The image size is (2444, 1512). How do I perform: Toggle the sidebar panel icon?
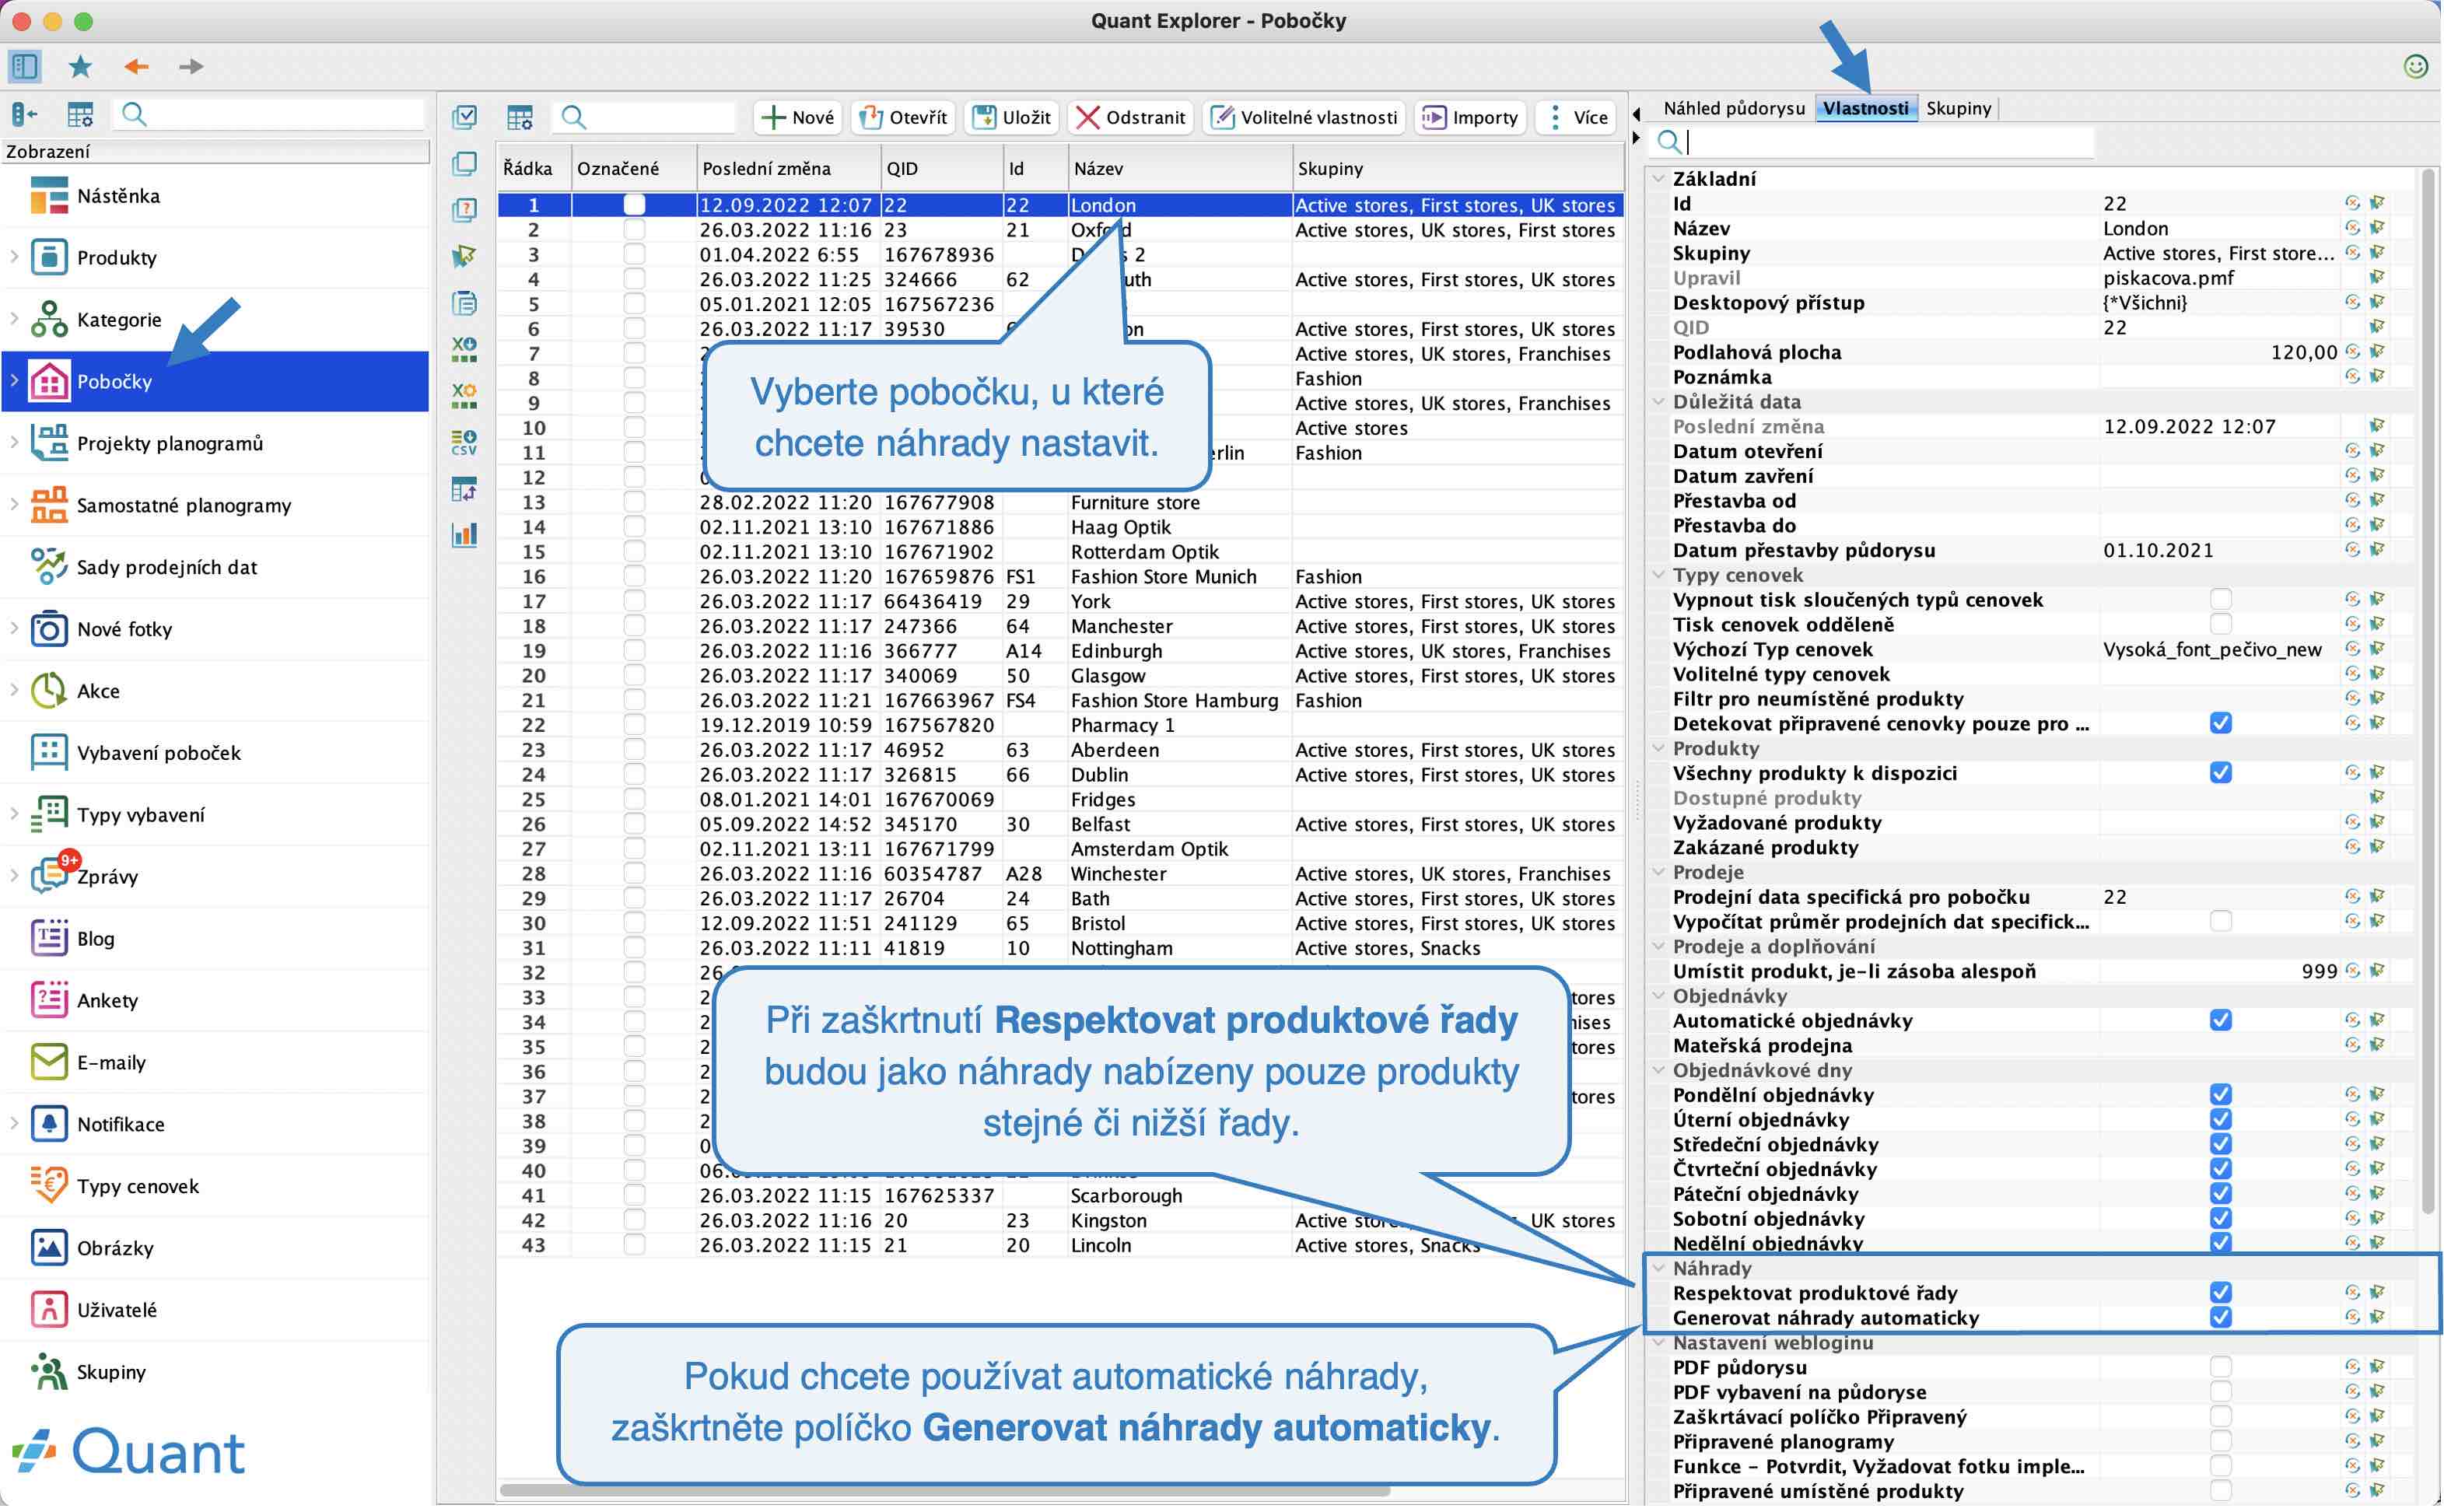25,67
